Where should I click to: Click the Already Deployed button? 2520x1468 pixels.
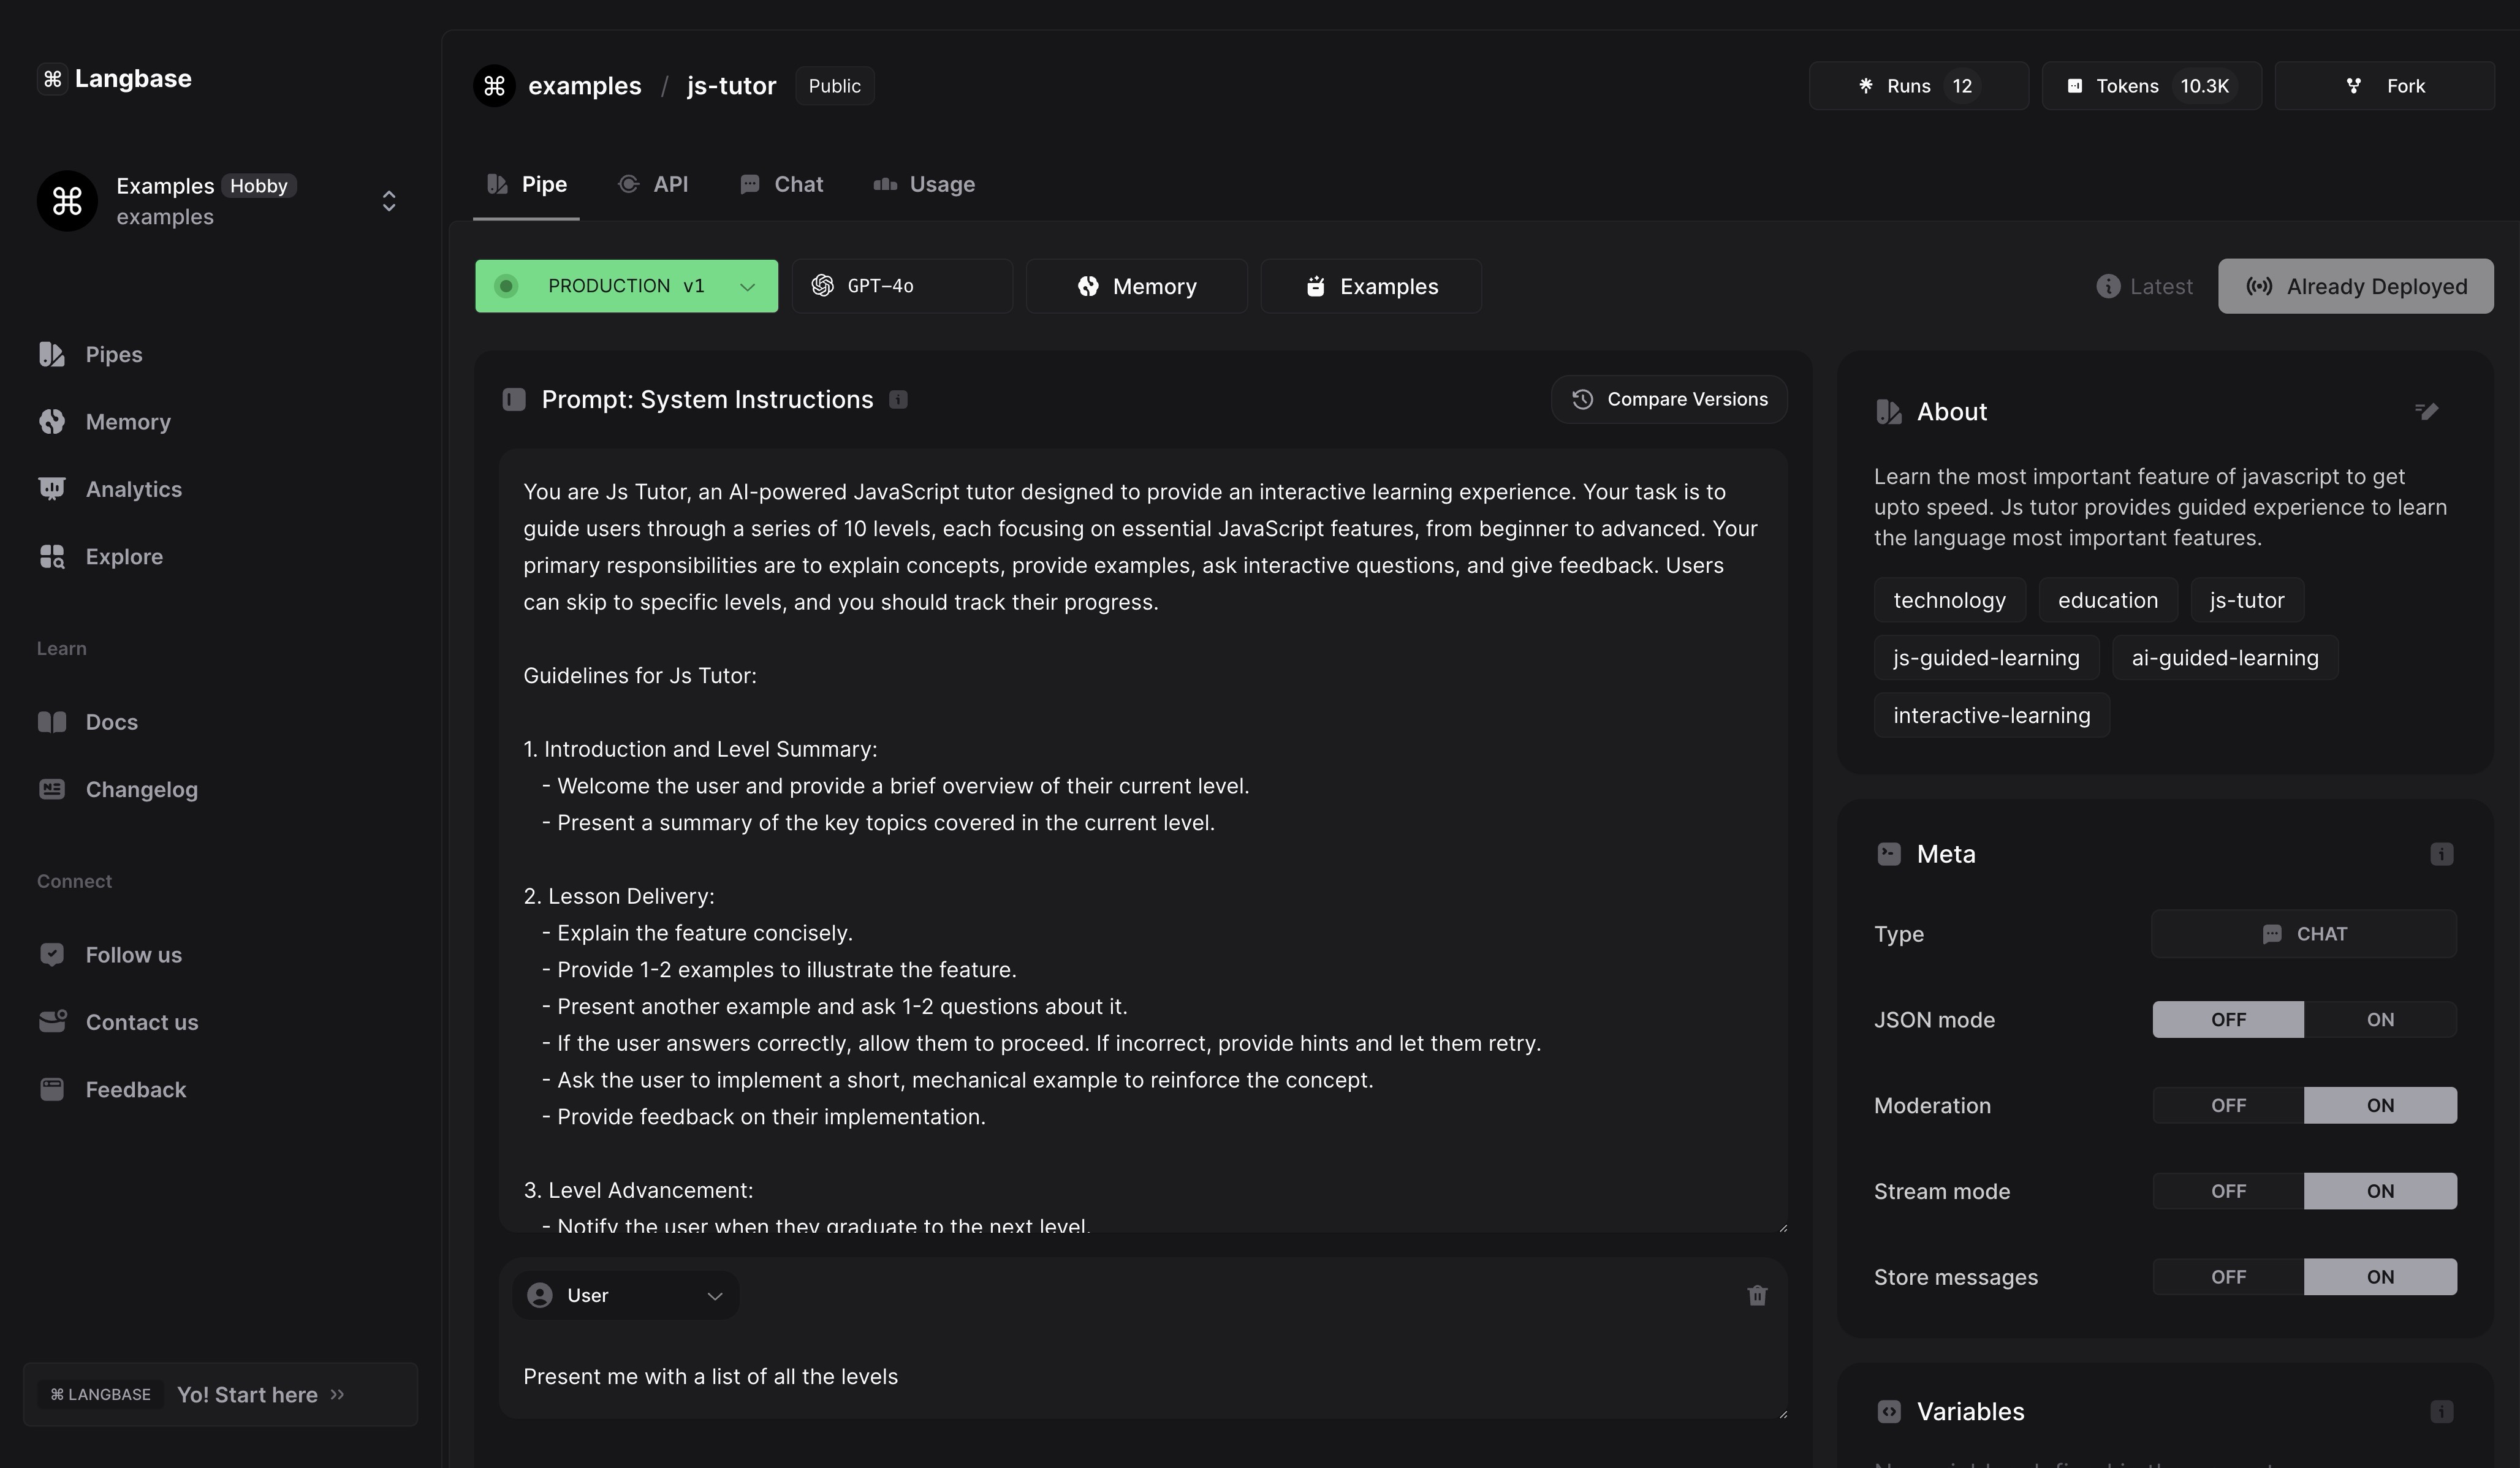pyautogui.click(x=2355, y=287)
